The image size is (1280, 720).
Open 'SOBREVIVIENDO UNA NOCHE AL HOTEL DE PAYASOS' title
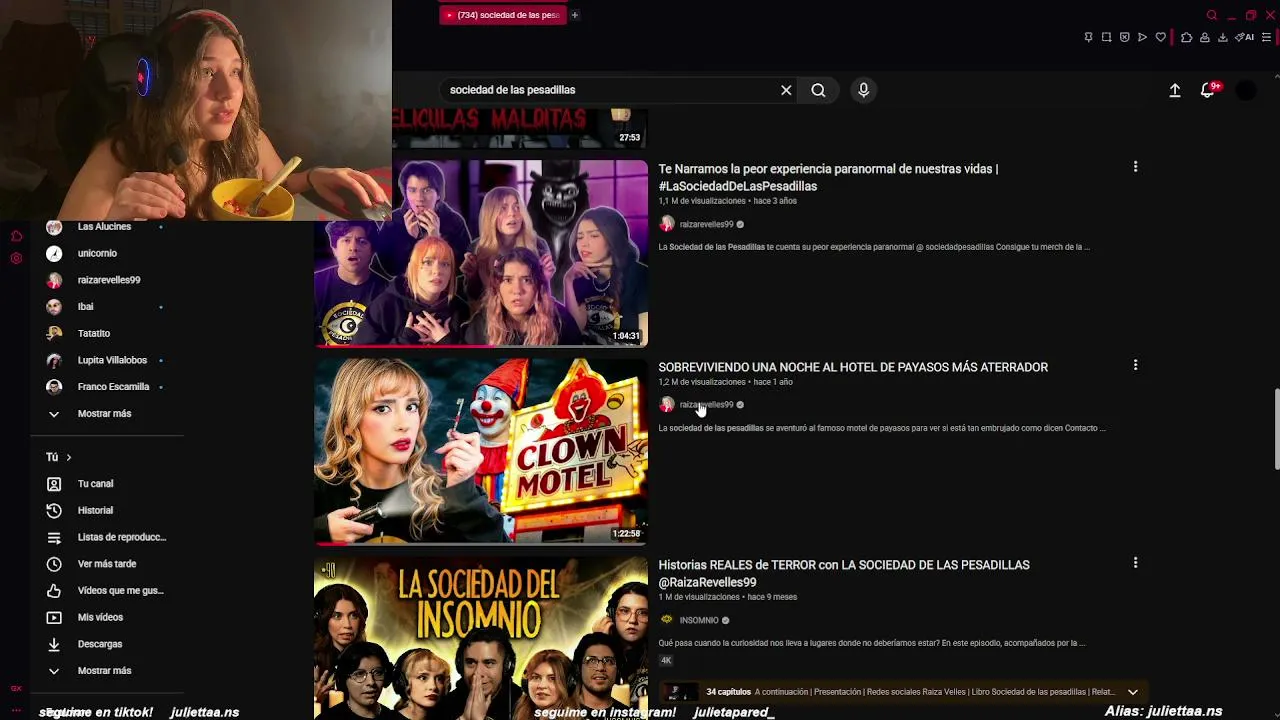click(853, 367)
